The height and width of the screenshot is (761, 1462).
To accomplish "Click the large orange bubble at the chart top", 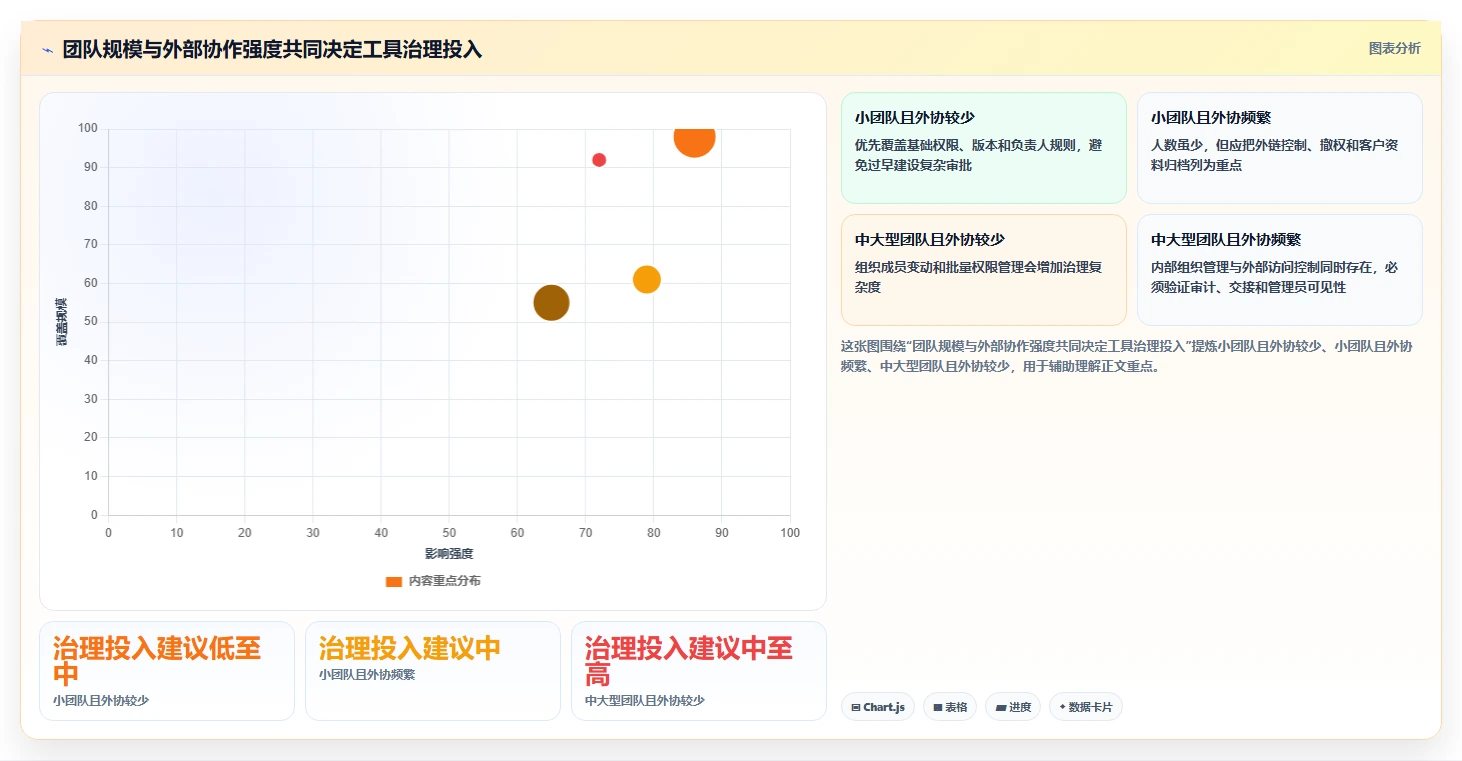I will (x=694, y=139).
